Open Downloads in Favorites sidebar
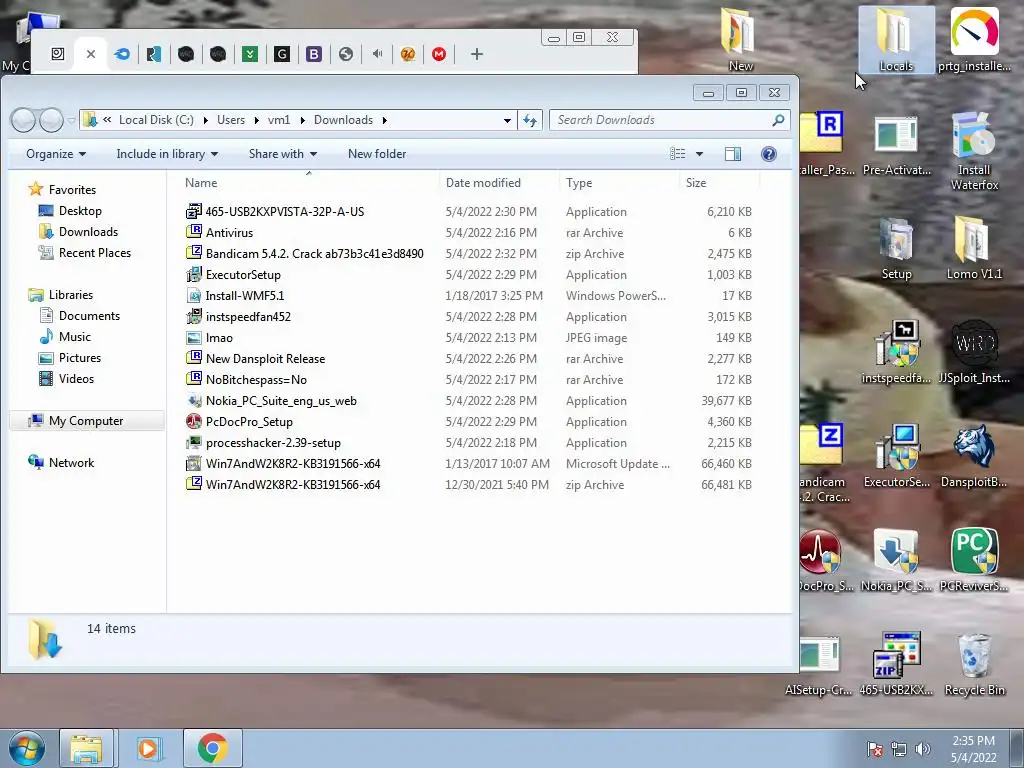The height and width of the screenshot is (768, 1024). click(88, 232)
